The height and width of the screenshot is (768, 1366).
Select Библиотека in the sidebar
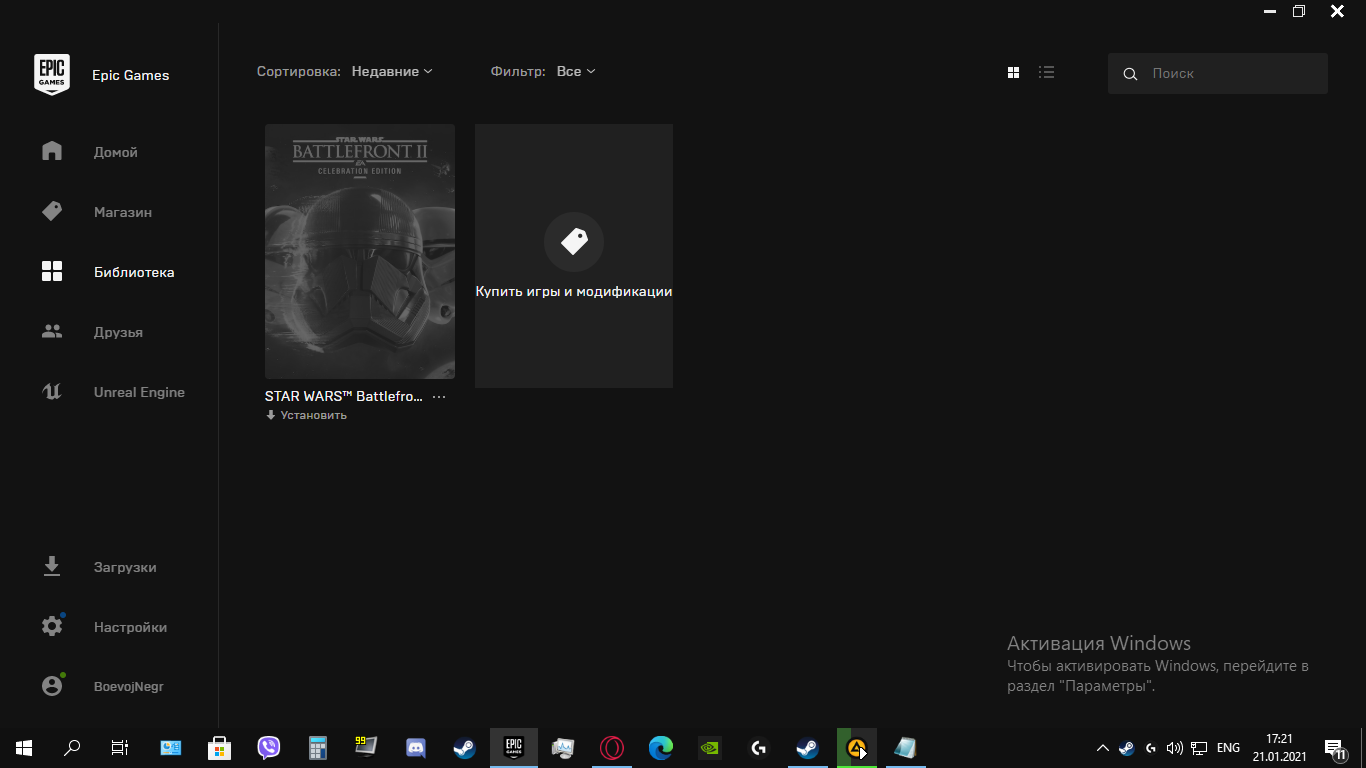pyautogui.click(x=109, y=272)
